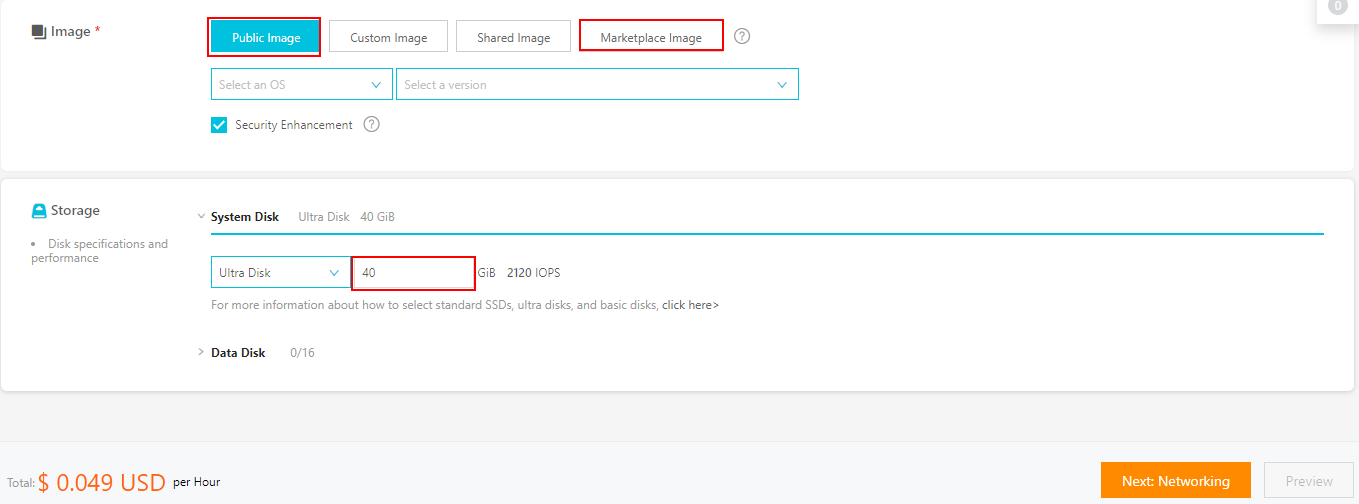The width and height of the screenshot is (1359, 504).
Task: Switch to the Custom Image tab
Action: click(x=388, y=38)
